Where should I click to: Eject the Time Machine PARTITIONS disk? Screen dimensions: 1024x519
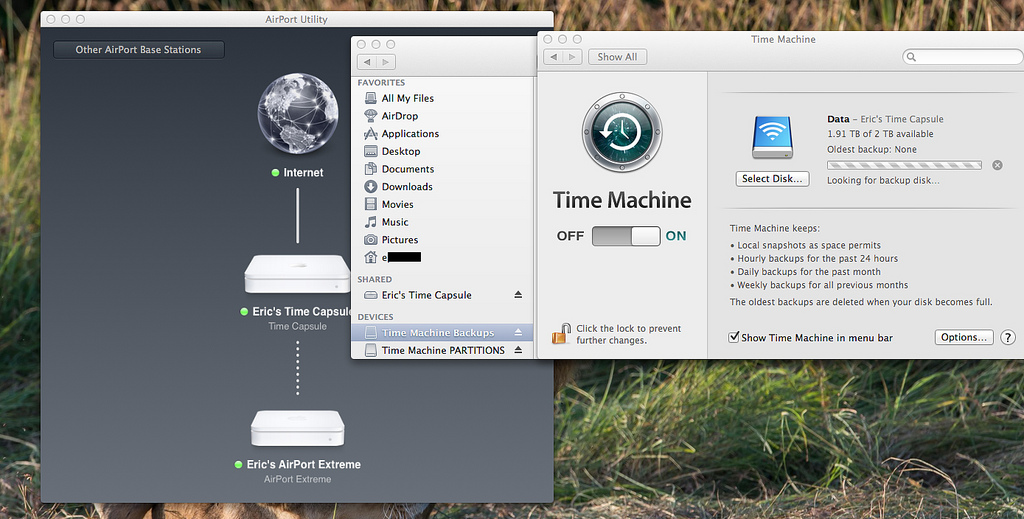coord(518,350)
